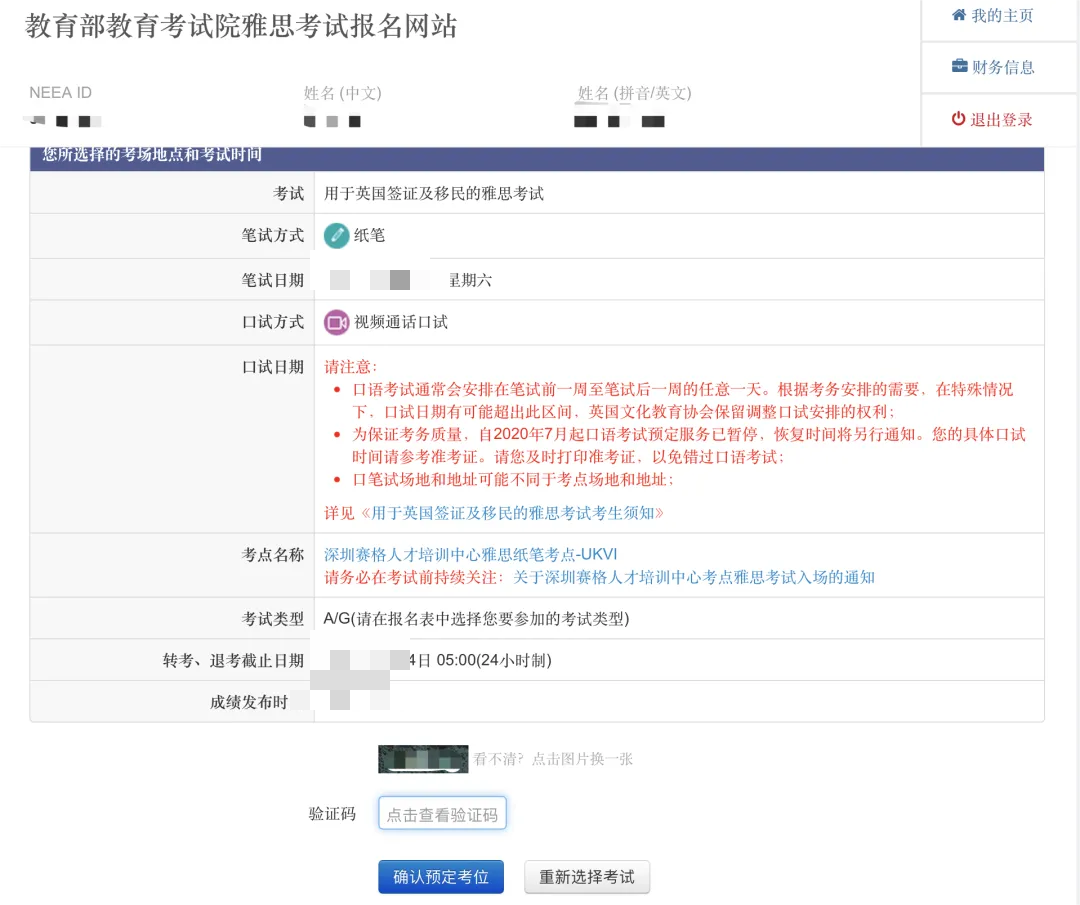This screenshot has height=905, width=1080.
Task: Click the briefcase icon beside 财务信息
Action: click(x=962, y=67)
